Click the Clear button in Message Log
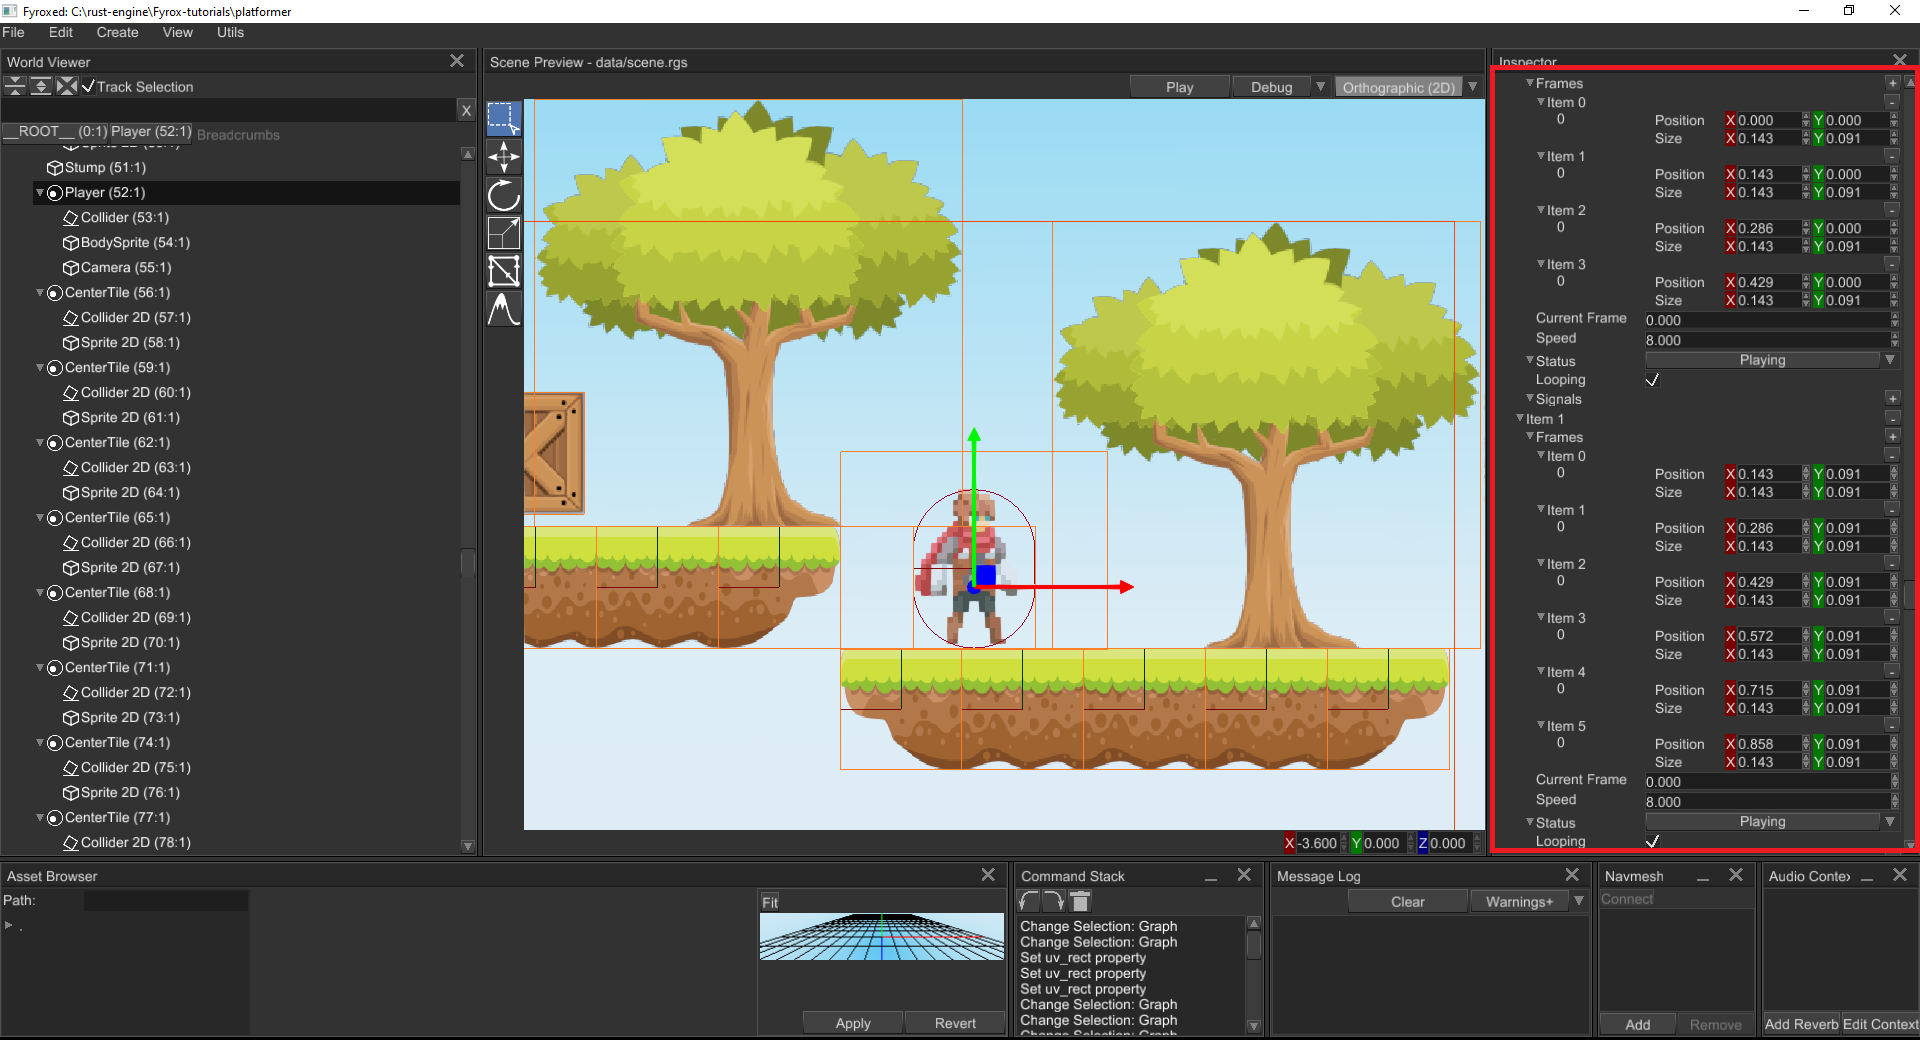The height and width of the screenshot is (1040, 1920). 1407,901
